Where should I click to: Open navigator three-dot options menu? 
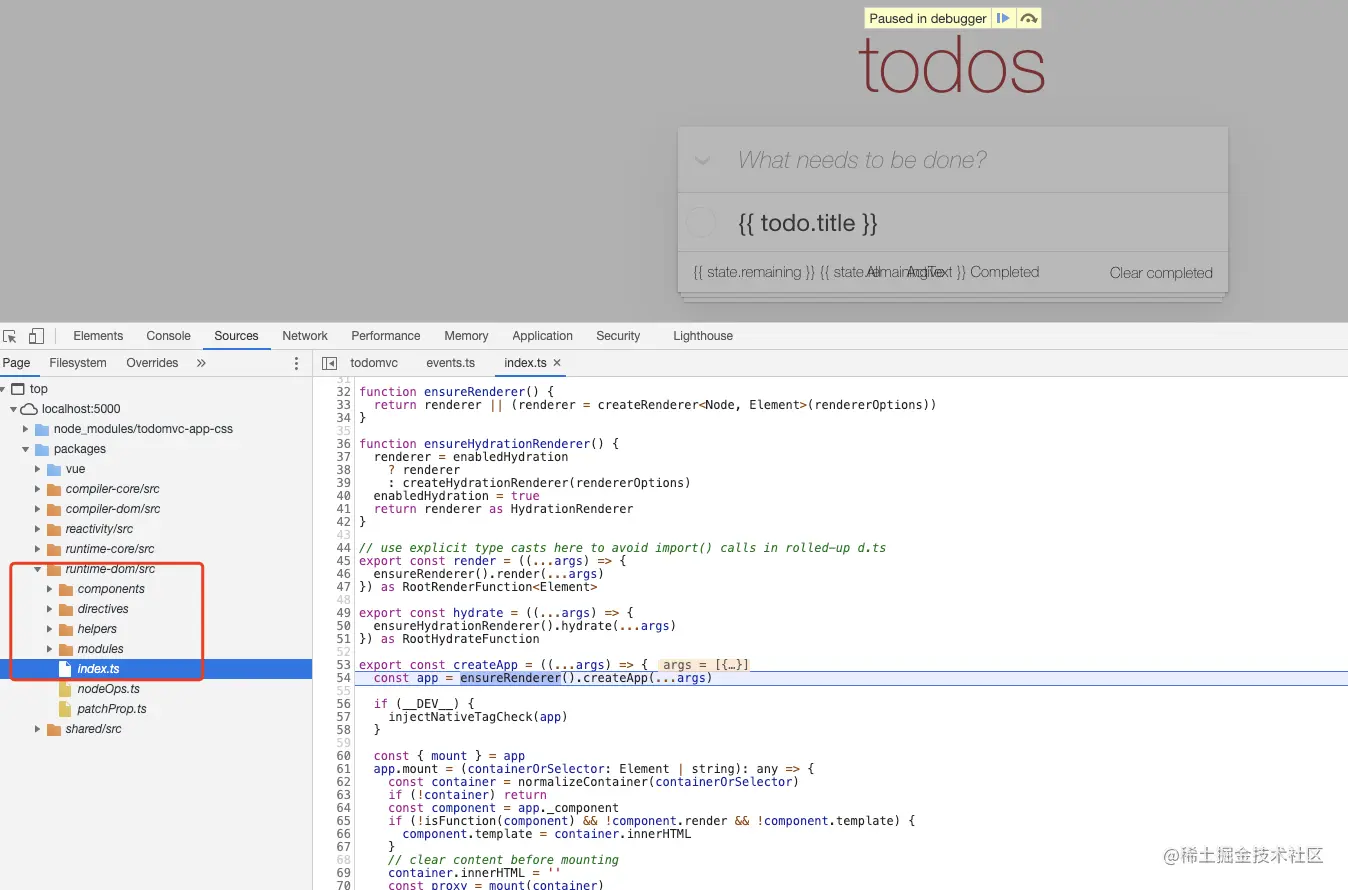tap(296, 363)
